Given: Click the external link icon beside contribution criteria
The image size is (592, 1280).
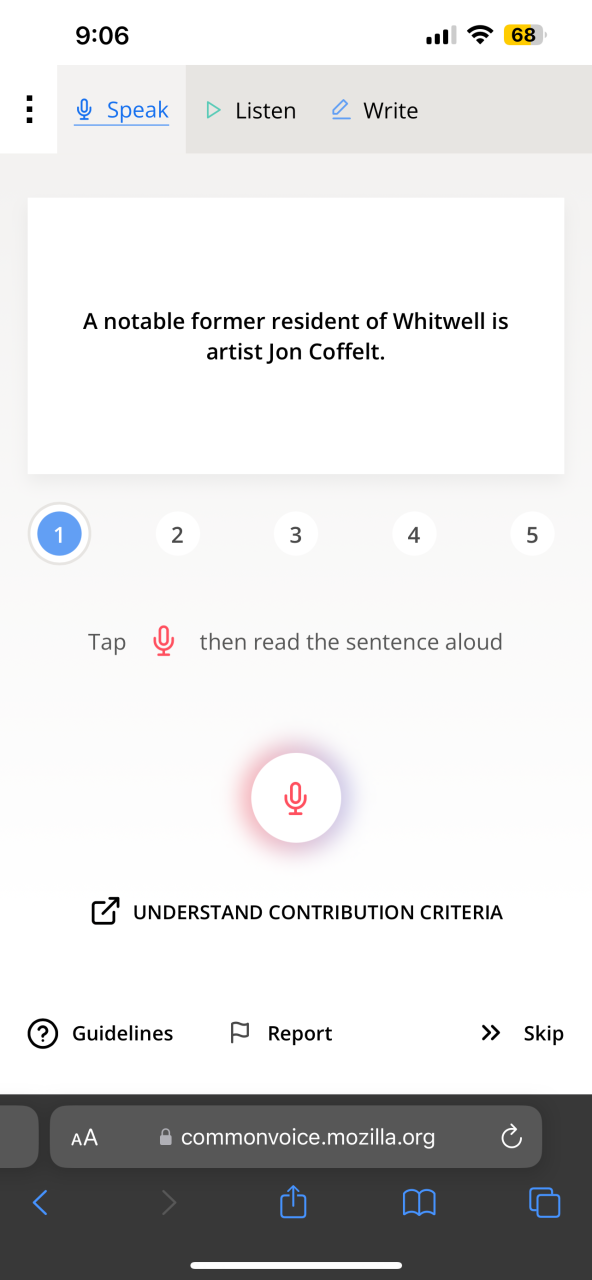Looking at the screenshot, I should (106, 911).
